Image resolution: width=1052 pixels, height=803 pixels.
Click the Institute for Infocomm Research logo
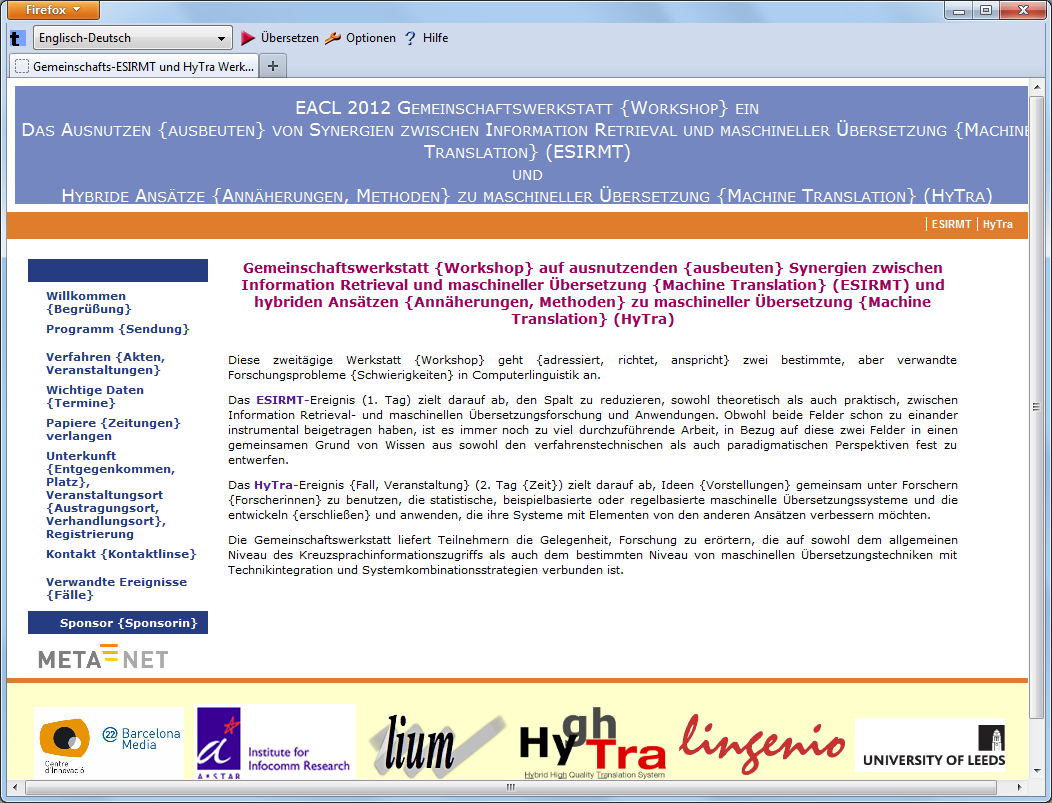point(275,744)
